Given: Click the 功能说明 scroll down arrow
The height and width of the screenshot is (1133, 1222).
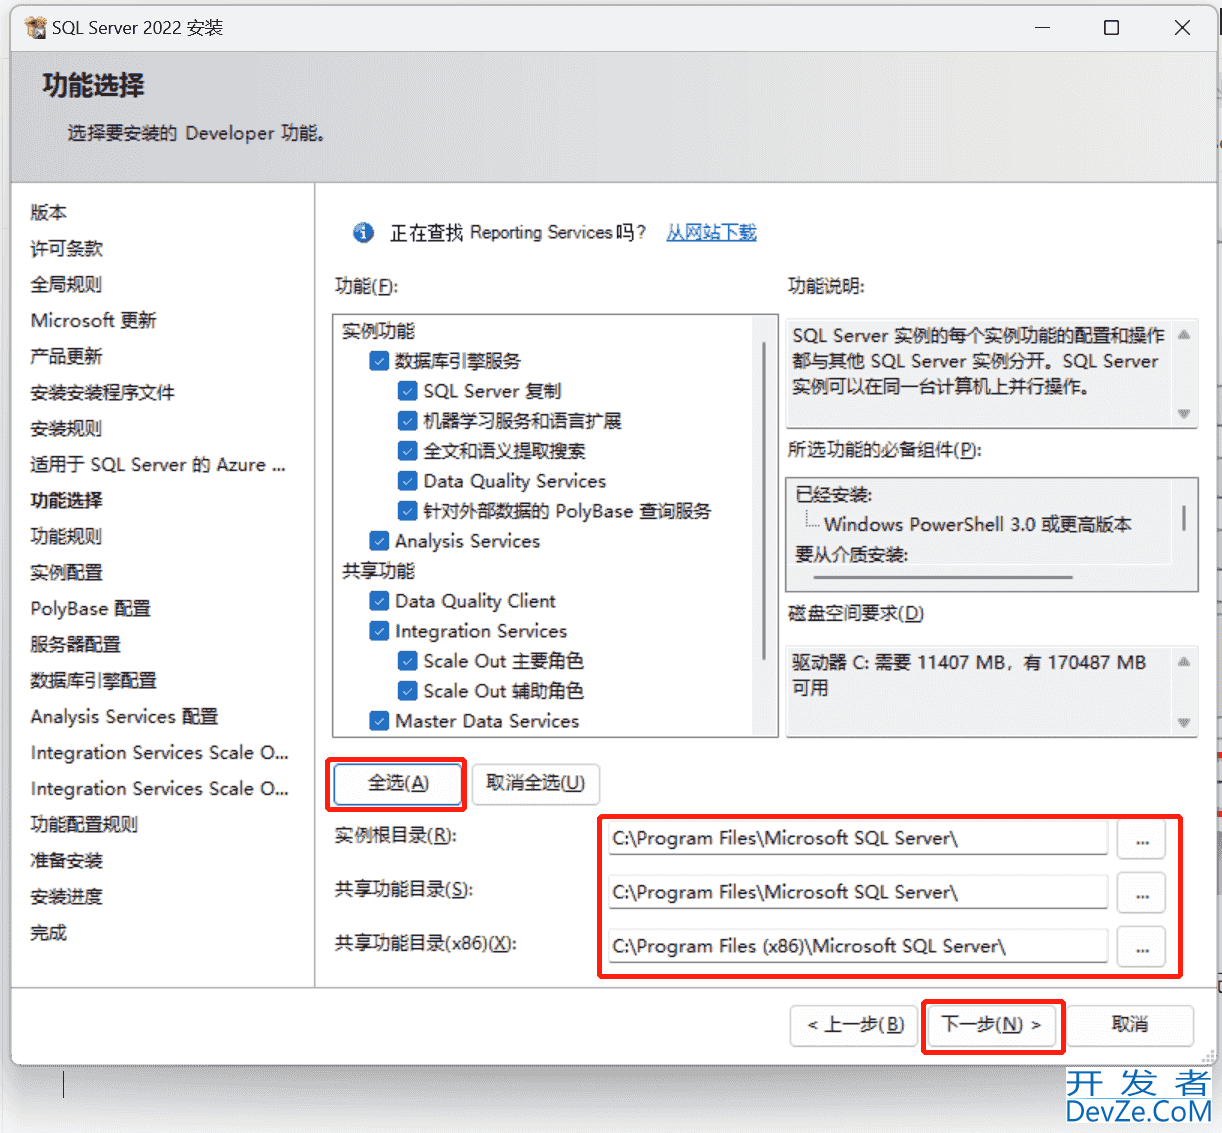Looking at the screenshot, I should pyautogui.click(x=1184, y=413).
